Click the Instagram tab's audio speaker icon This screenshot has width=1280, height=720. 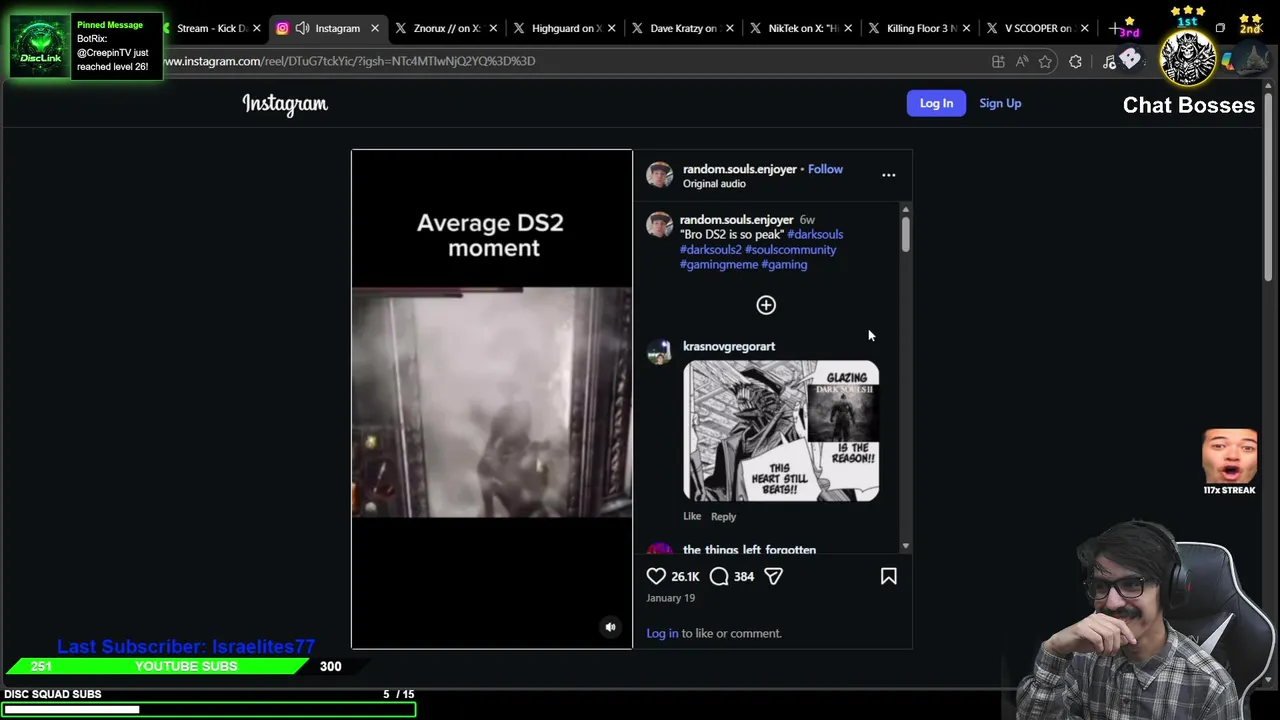point(302,28)
